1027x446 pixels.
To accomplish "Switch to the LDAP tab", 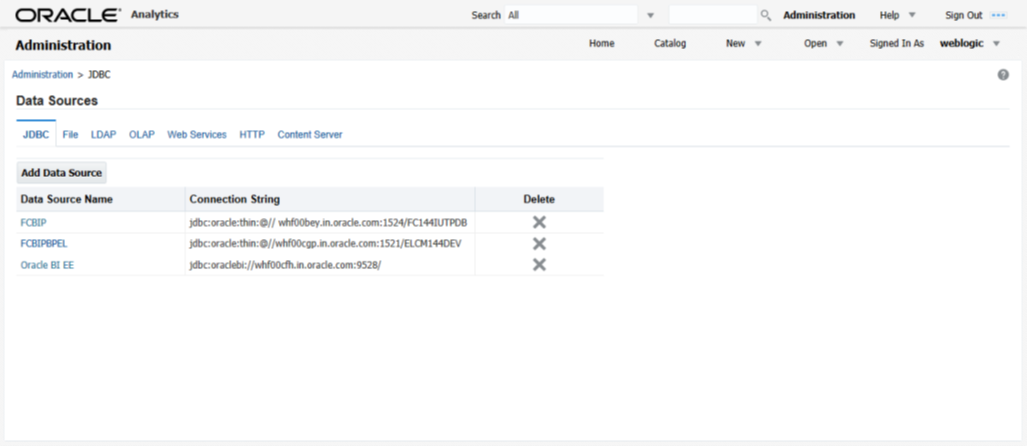I will tap(103, 134).
